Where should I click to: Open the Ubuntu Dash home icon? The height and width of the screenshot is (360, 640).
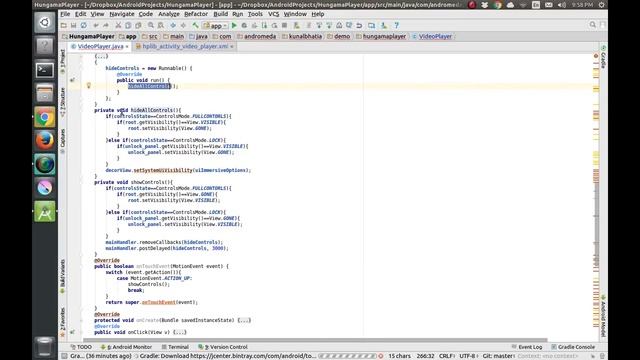pos(44,22)
